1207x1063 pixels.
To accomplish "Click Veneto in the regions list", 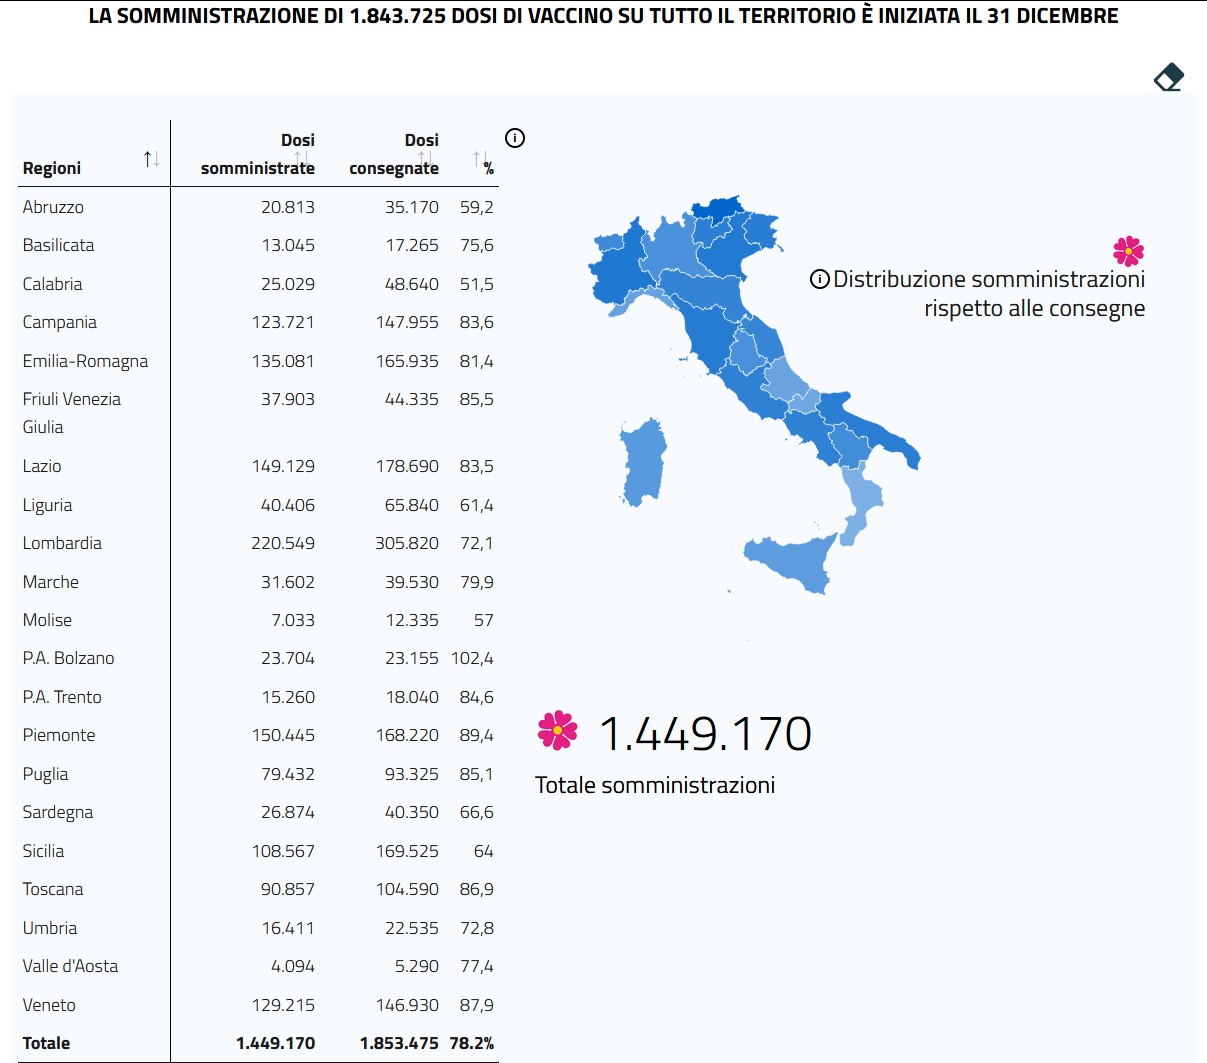I will [x=258, y=1005].
